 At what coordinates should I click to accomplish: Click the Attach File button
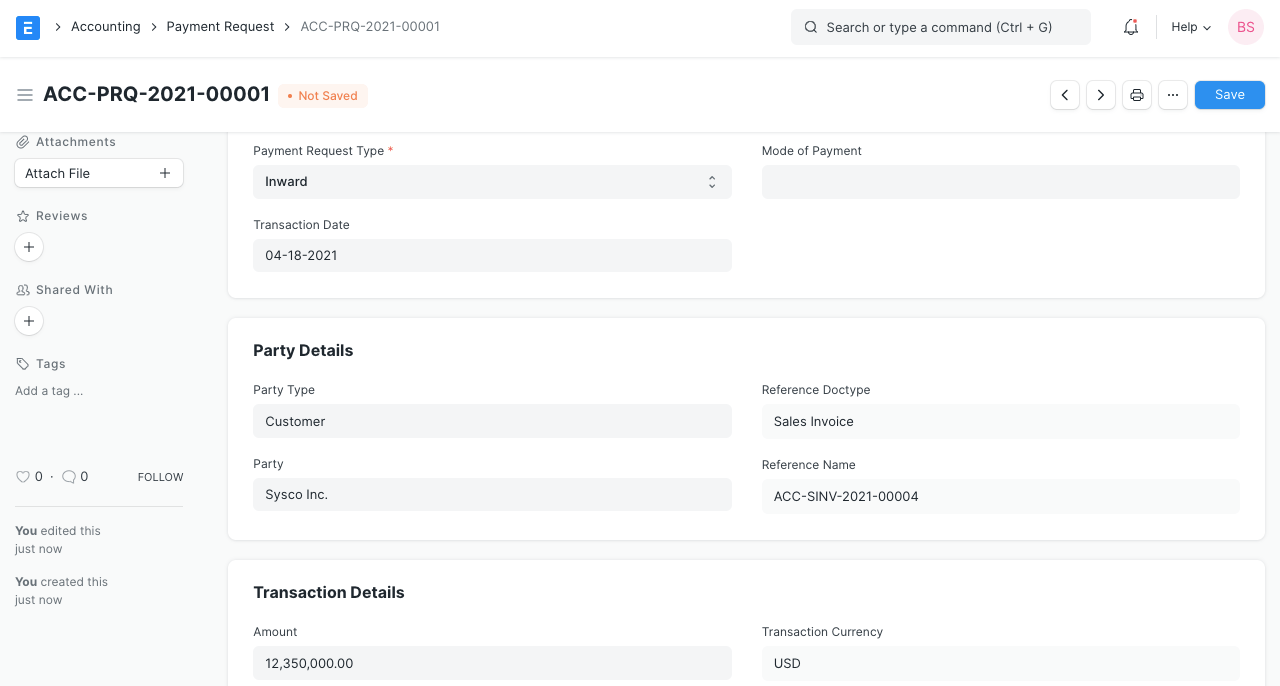coord(99,172)
